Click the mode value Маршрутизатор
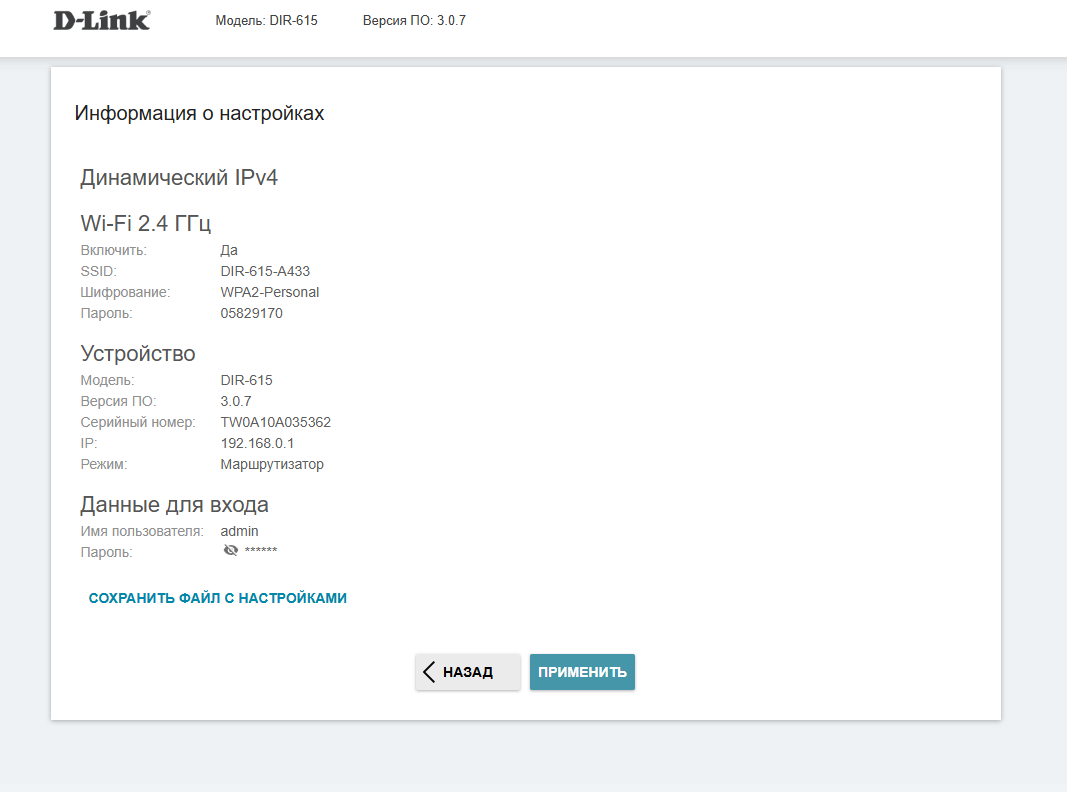The height and width of the screenshot is (792, 1067). coord(272,465)
